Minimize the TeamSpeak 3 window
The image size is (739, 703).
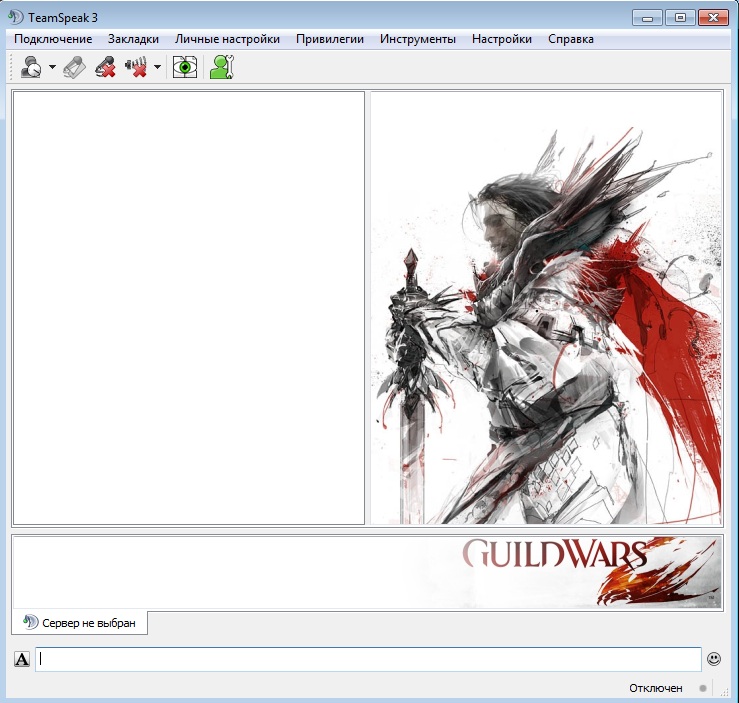click(x=648, y=18)
